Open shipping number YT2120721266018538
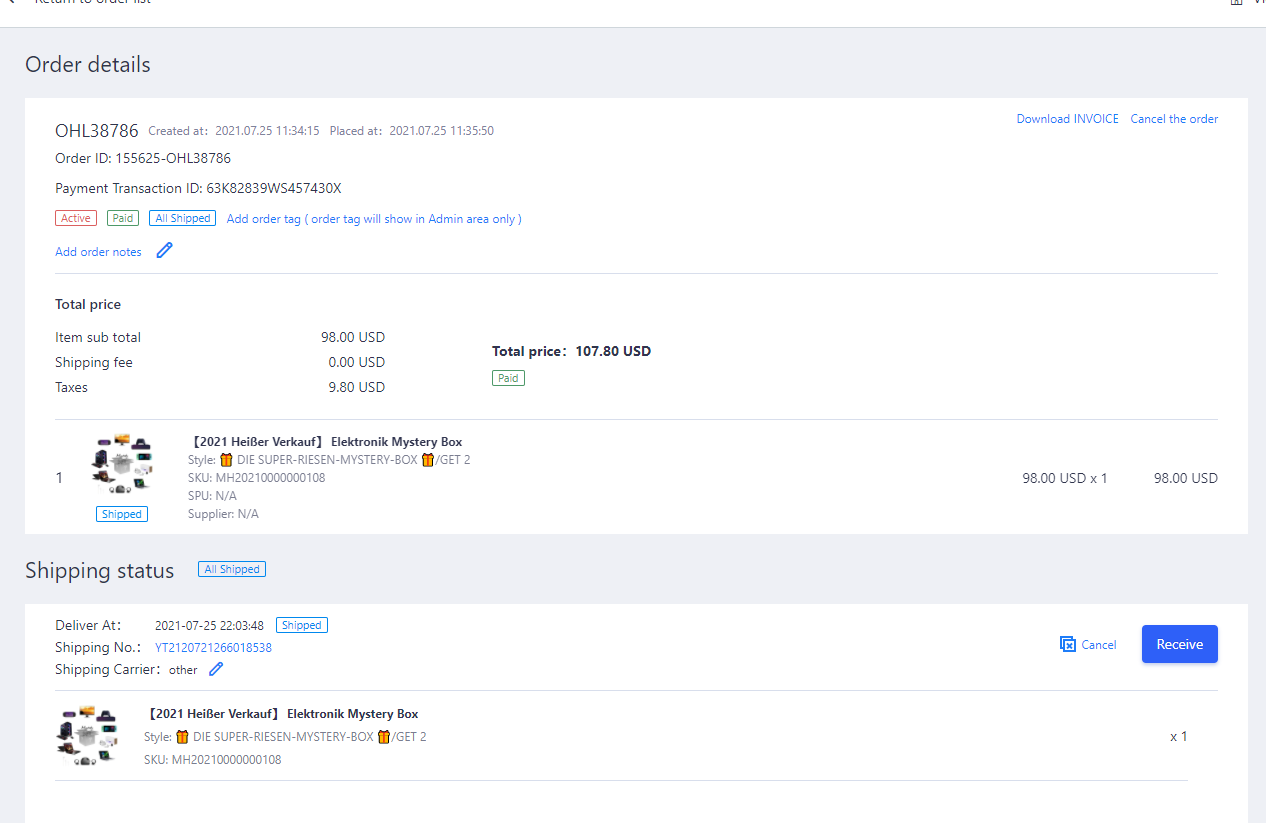The image size is (1266, 823). [x=213, y=647]
